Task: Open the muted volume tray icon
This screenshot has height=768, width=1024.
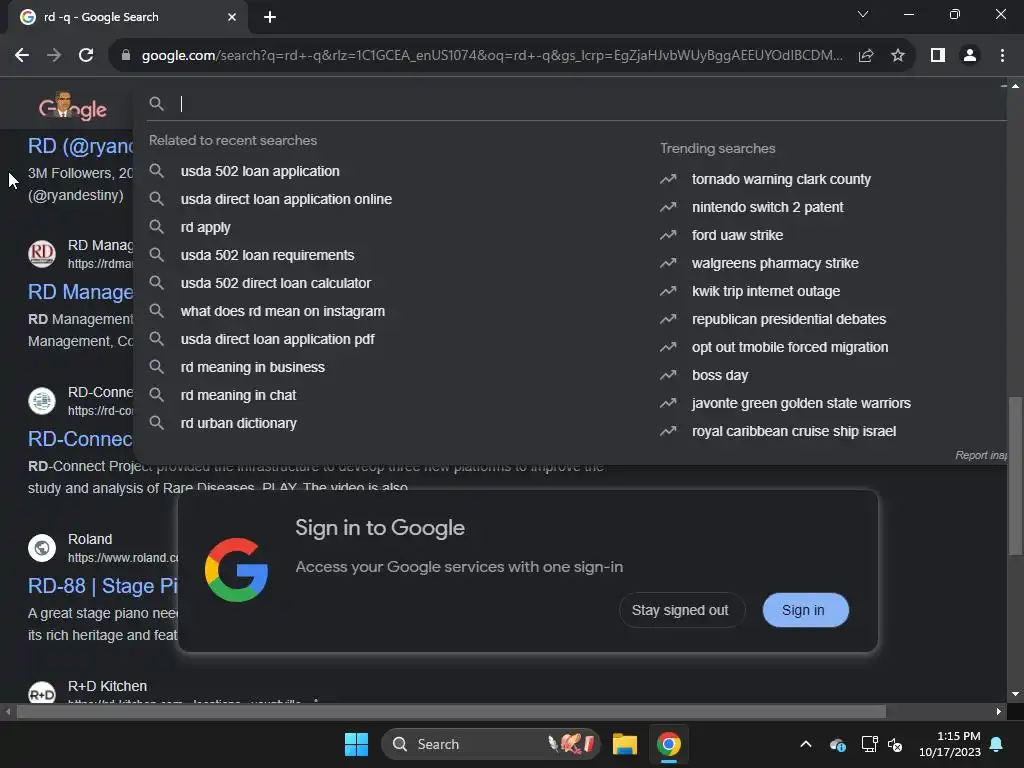Action: click(x=895, y=744)
